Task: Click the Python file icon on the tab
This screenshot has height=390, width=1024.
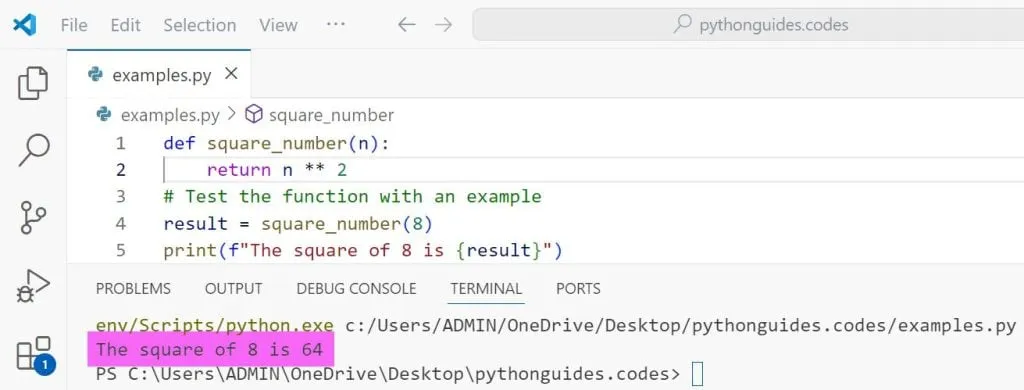Action: point(96,74)
